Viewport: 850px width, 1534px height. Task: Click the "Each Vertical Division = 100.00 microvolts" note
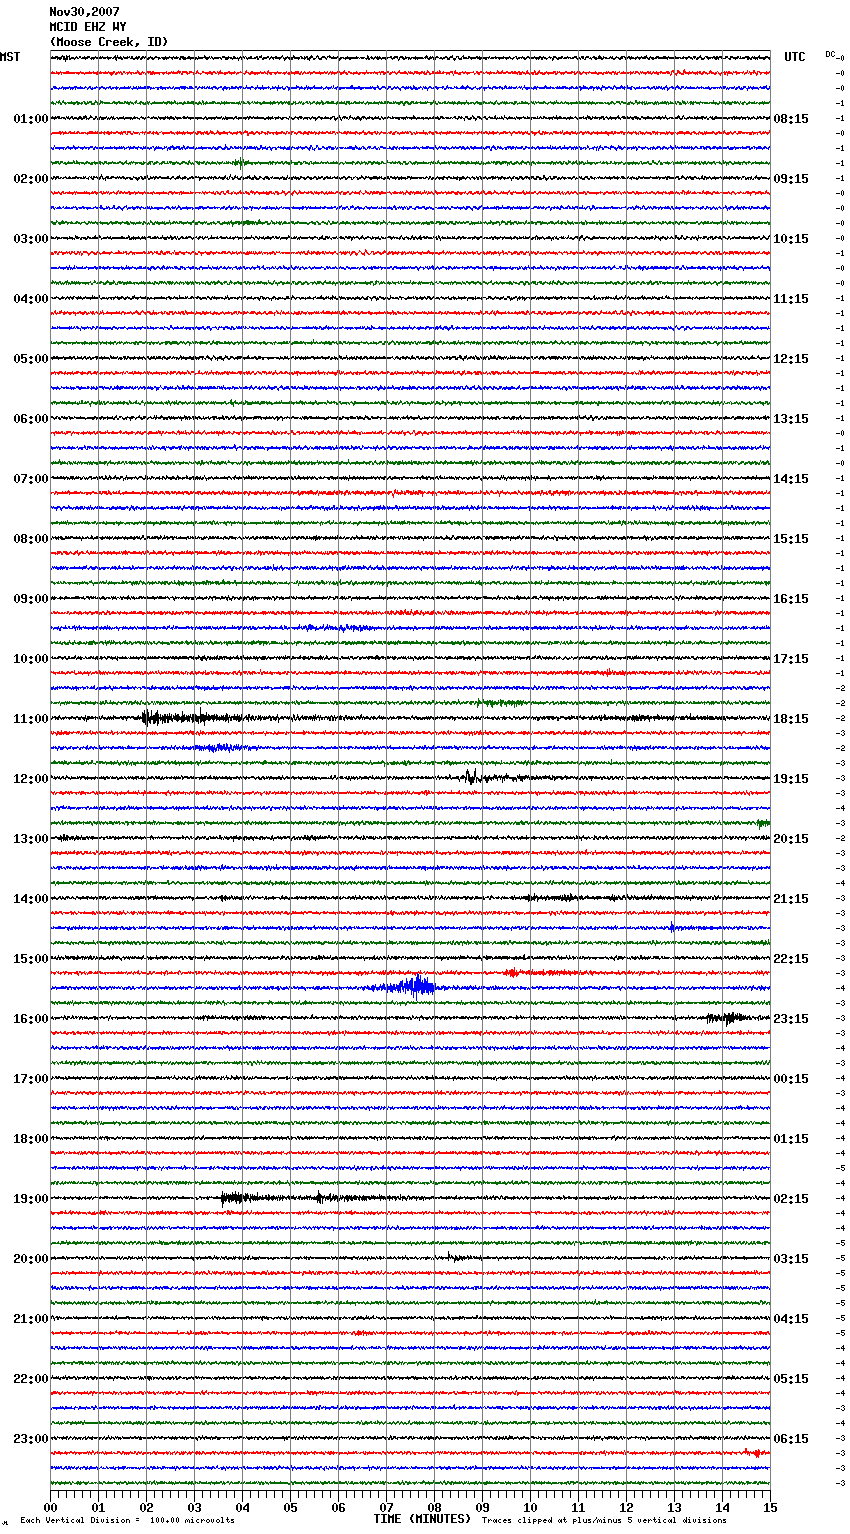127,1520
